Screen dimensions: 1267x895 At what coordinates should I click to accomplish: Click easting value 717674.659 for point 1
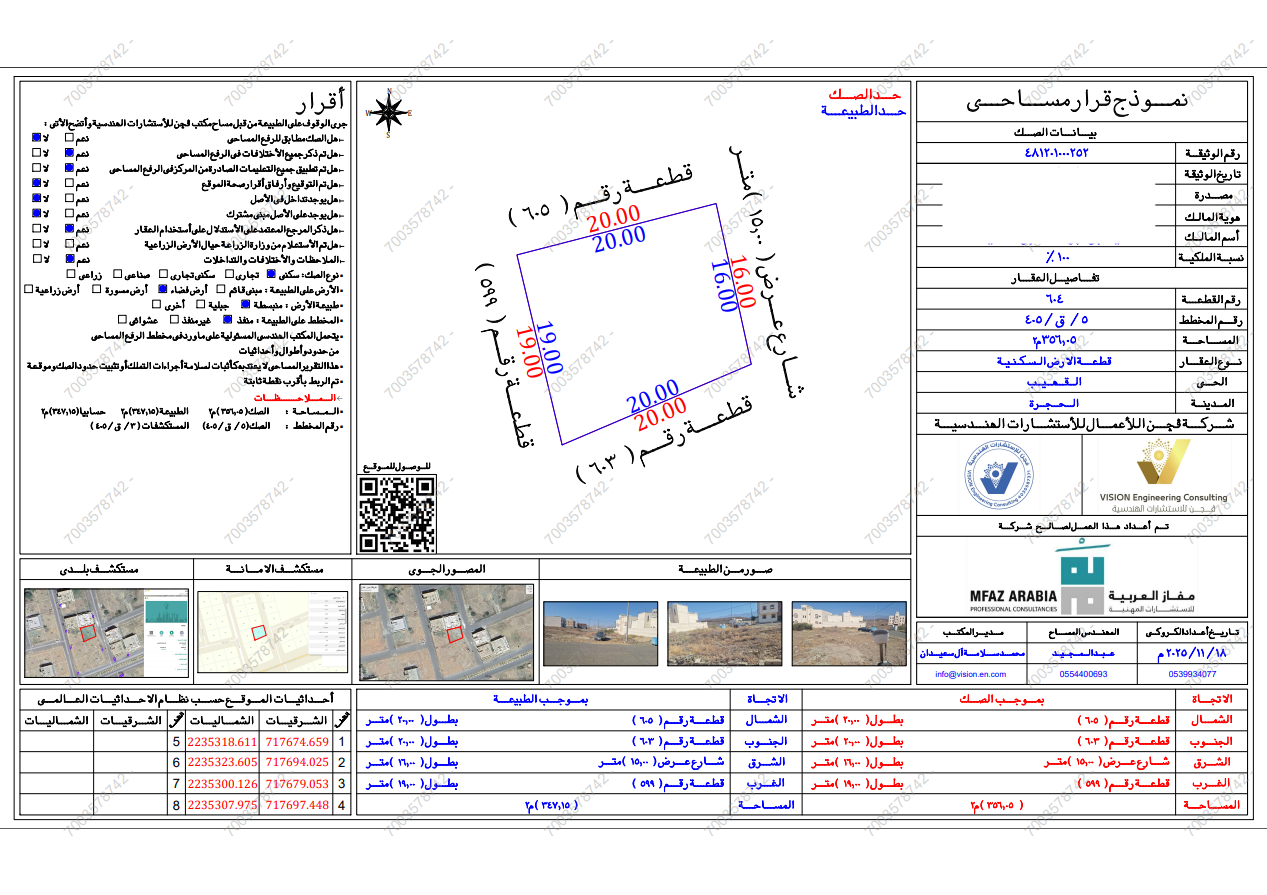(299, 742)
